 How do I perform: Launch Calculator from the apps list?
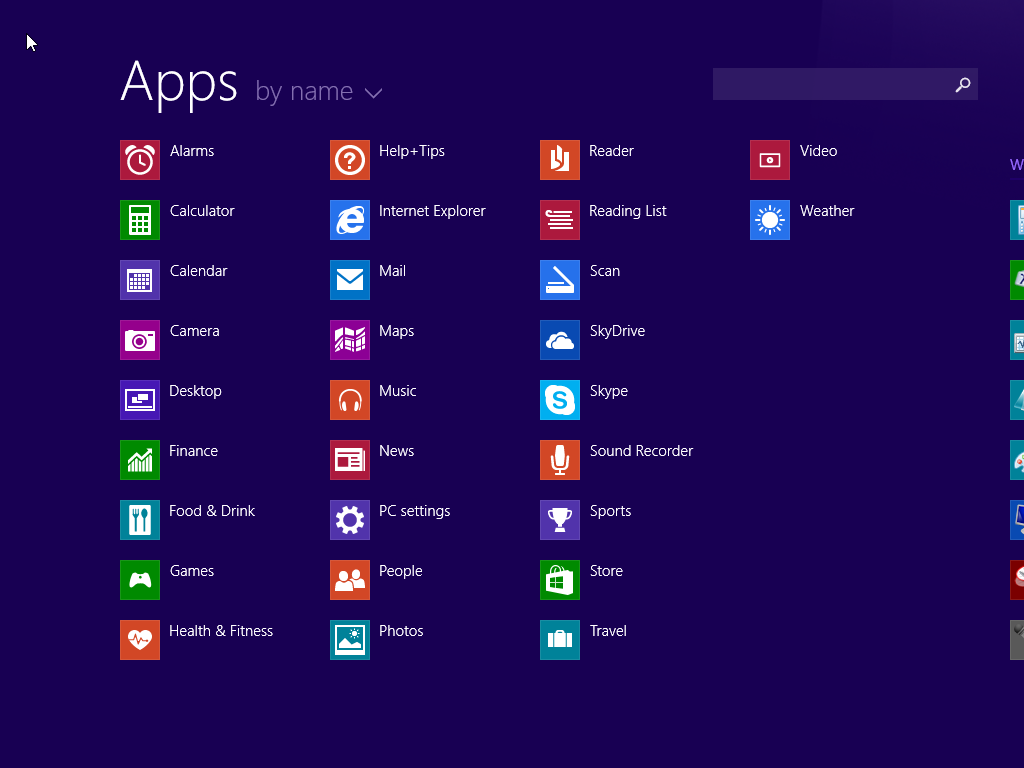[x=140, y=220]
